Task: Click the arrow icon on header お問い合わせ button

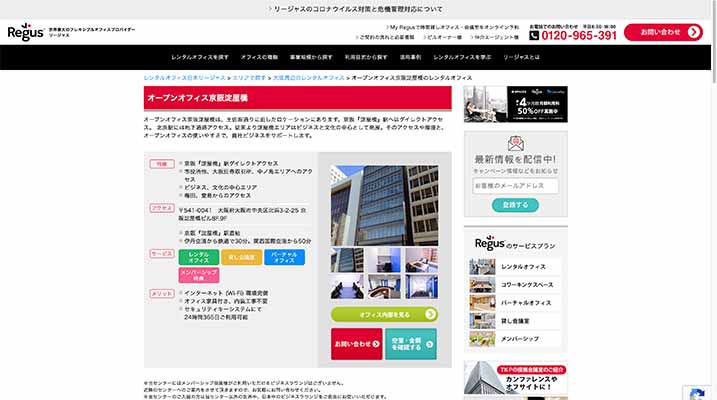Action: 693,32
